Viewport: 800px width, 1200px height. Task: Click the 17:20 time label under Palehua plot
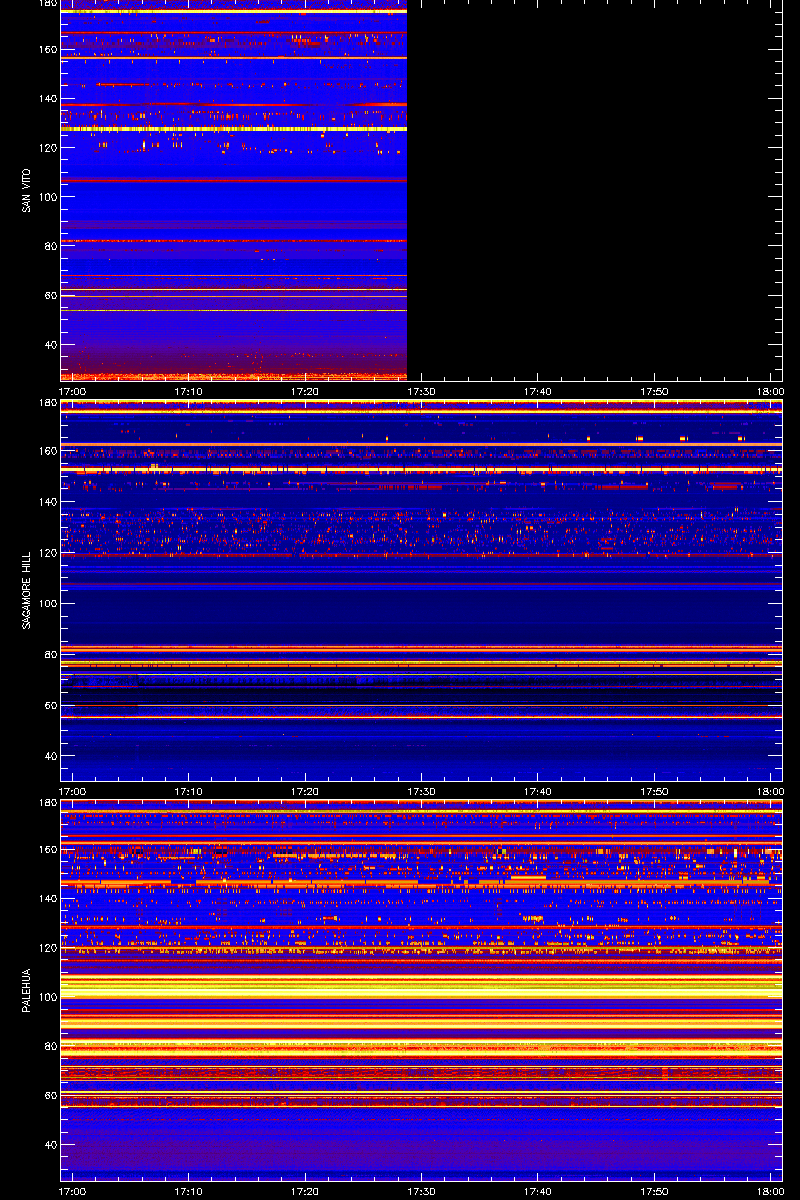point(306,1191)
